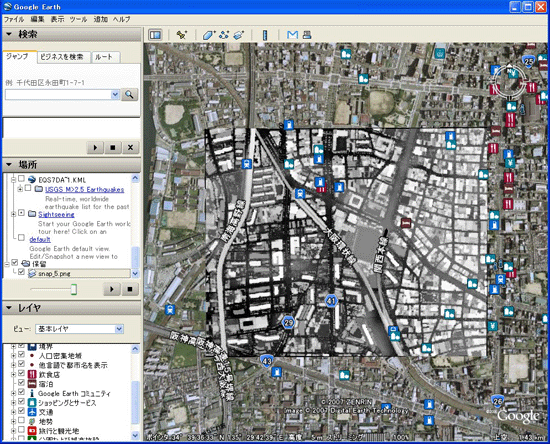This screenshot has height=444, width=550.
Task: Check the default view checkbox
Action: click(21, 238)
